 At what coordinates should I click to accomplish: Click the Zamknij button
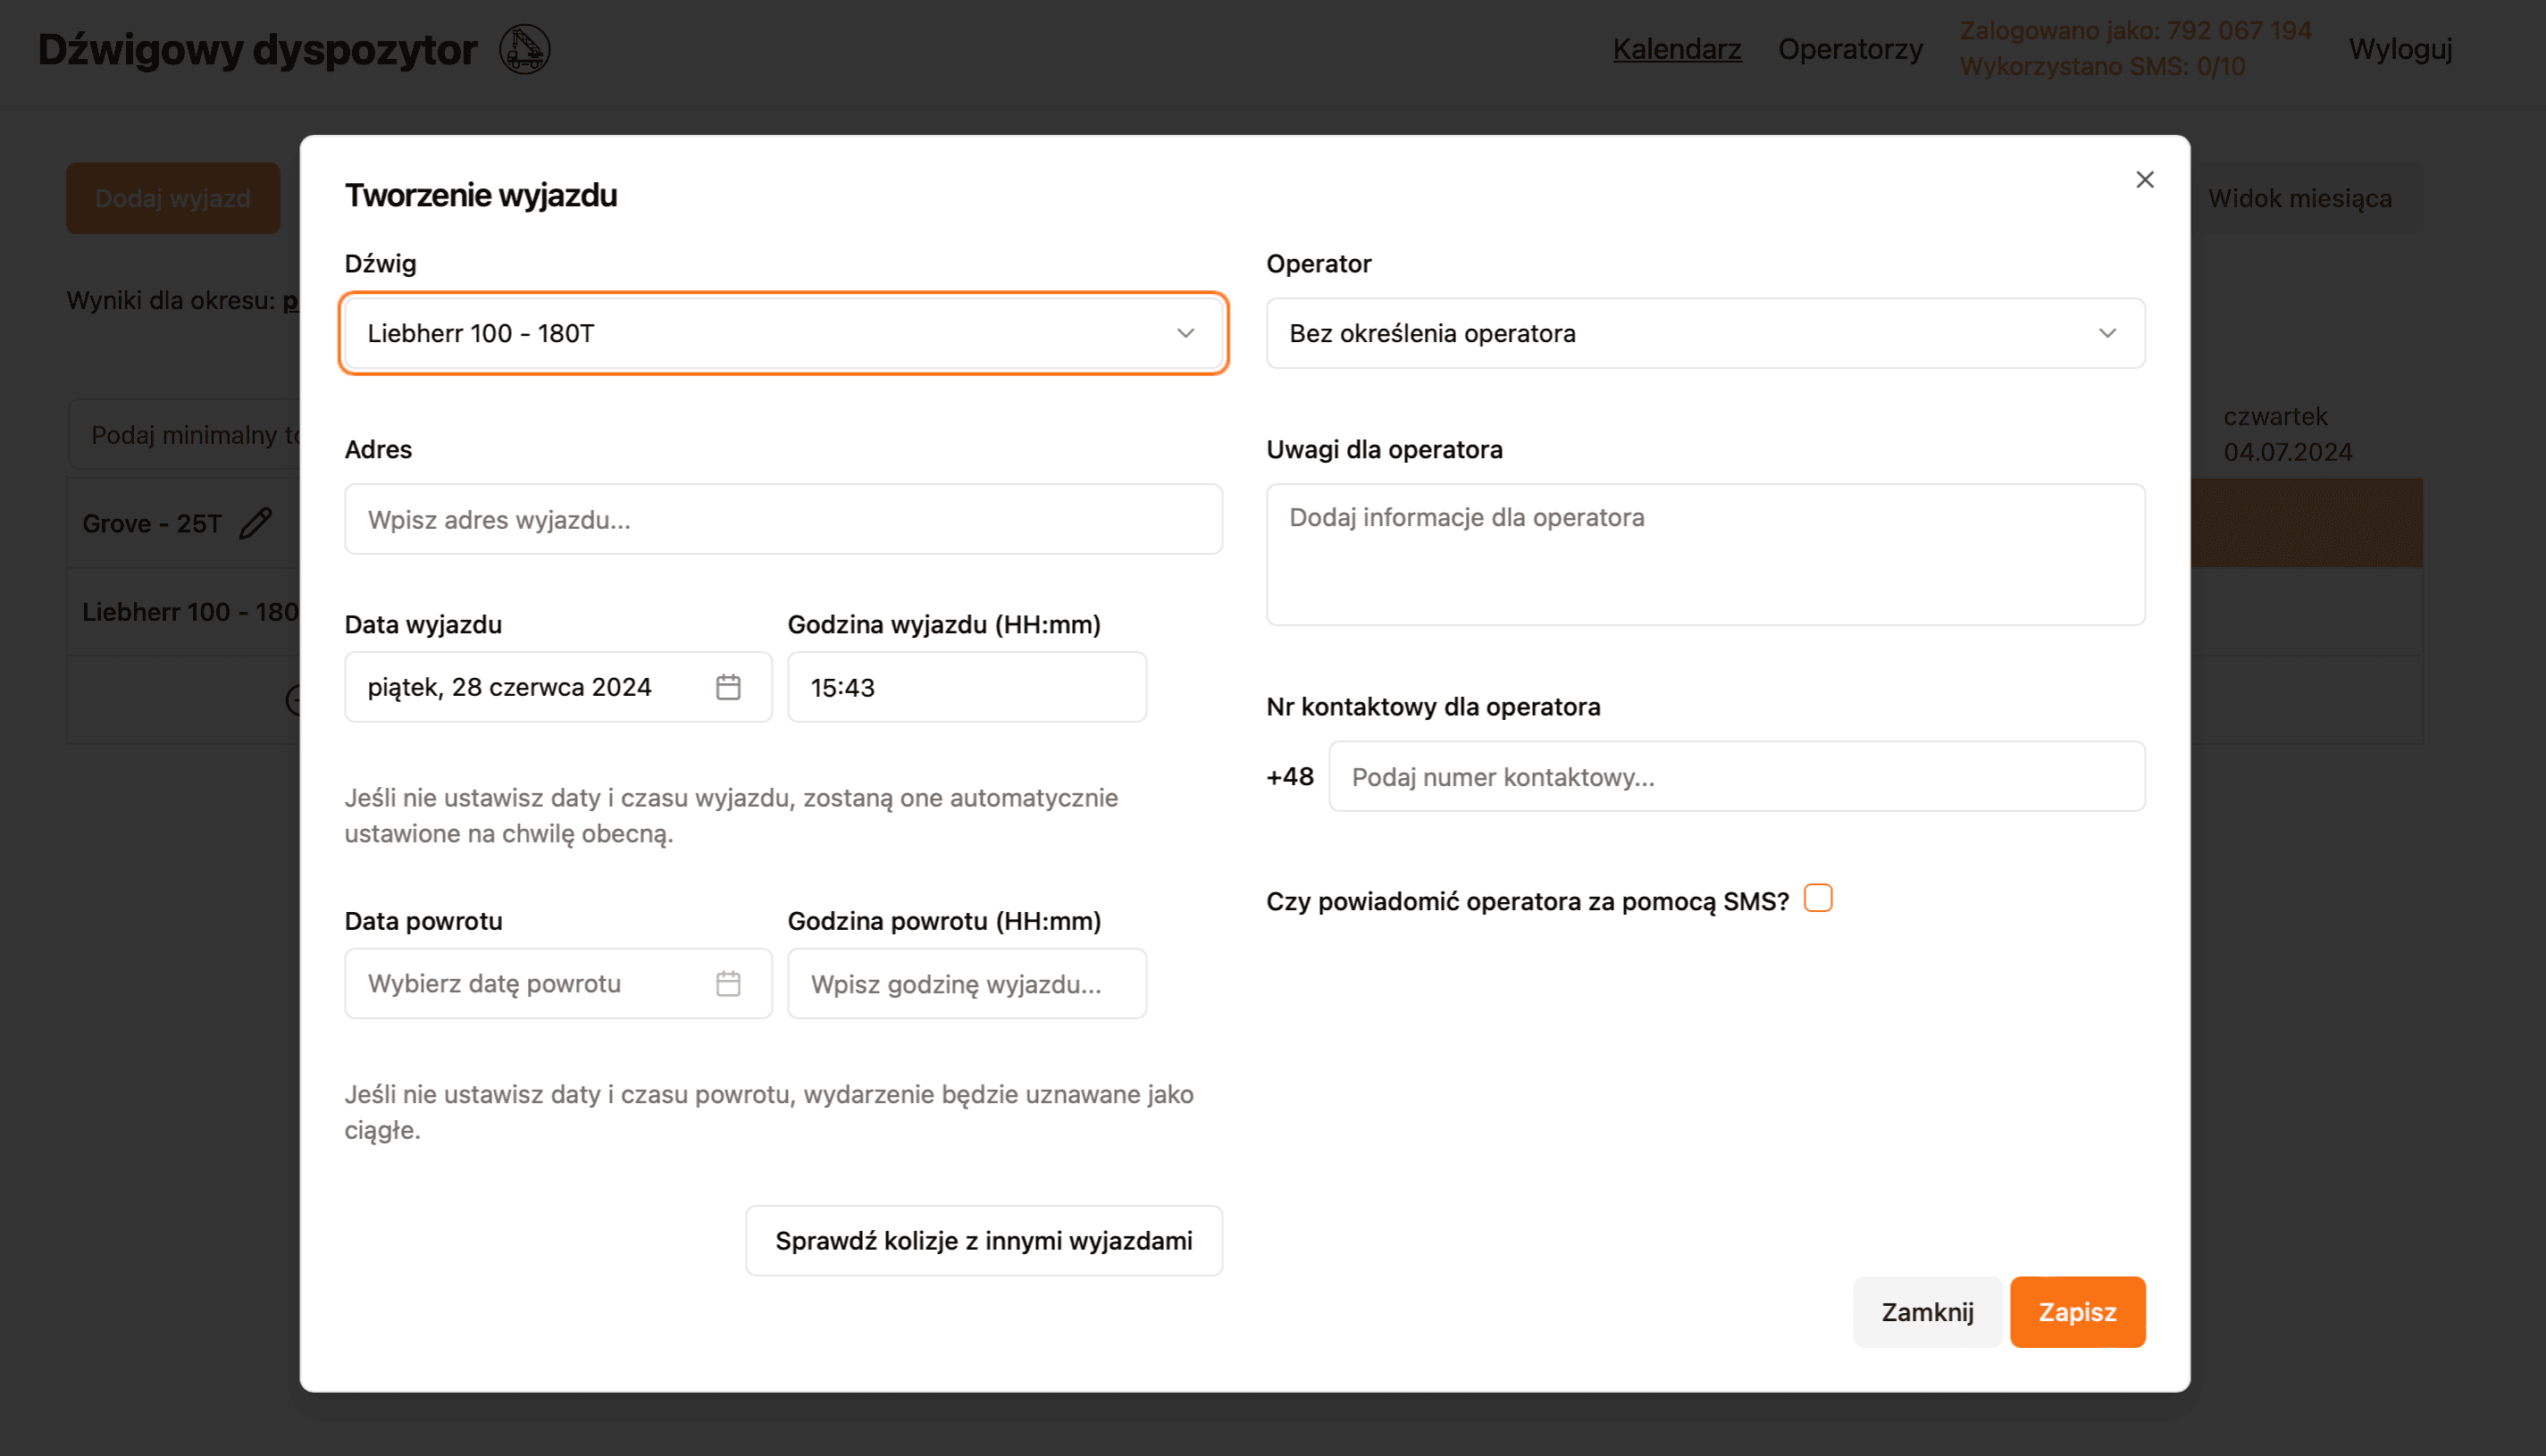(x=1926, y=1311)
